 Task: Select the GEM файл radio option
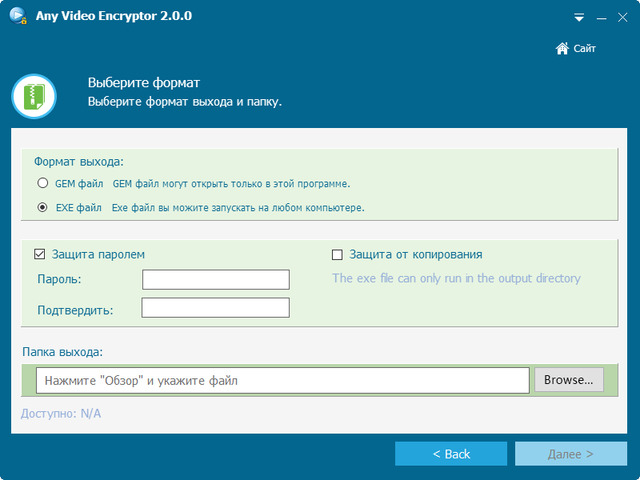[x=42, y=184]
